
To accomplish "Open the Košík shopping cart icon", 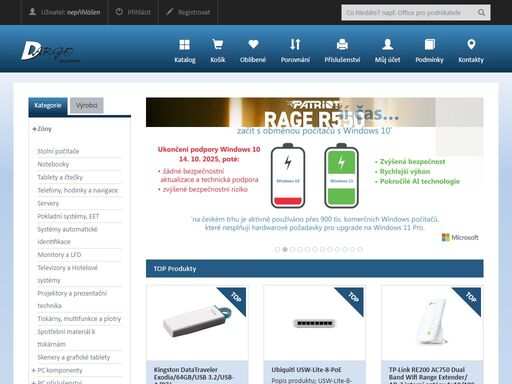I will coord(218,44).
